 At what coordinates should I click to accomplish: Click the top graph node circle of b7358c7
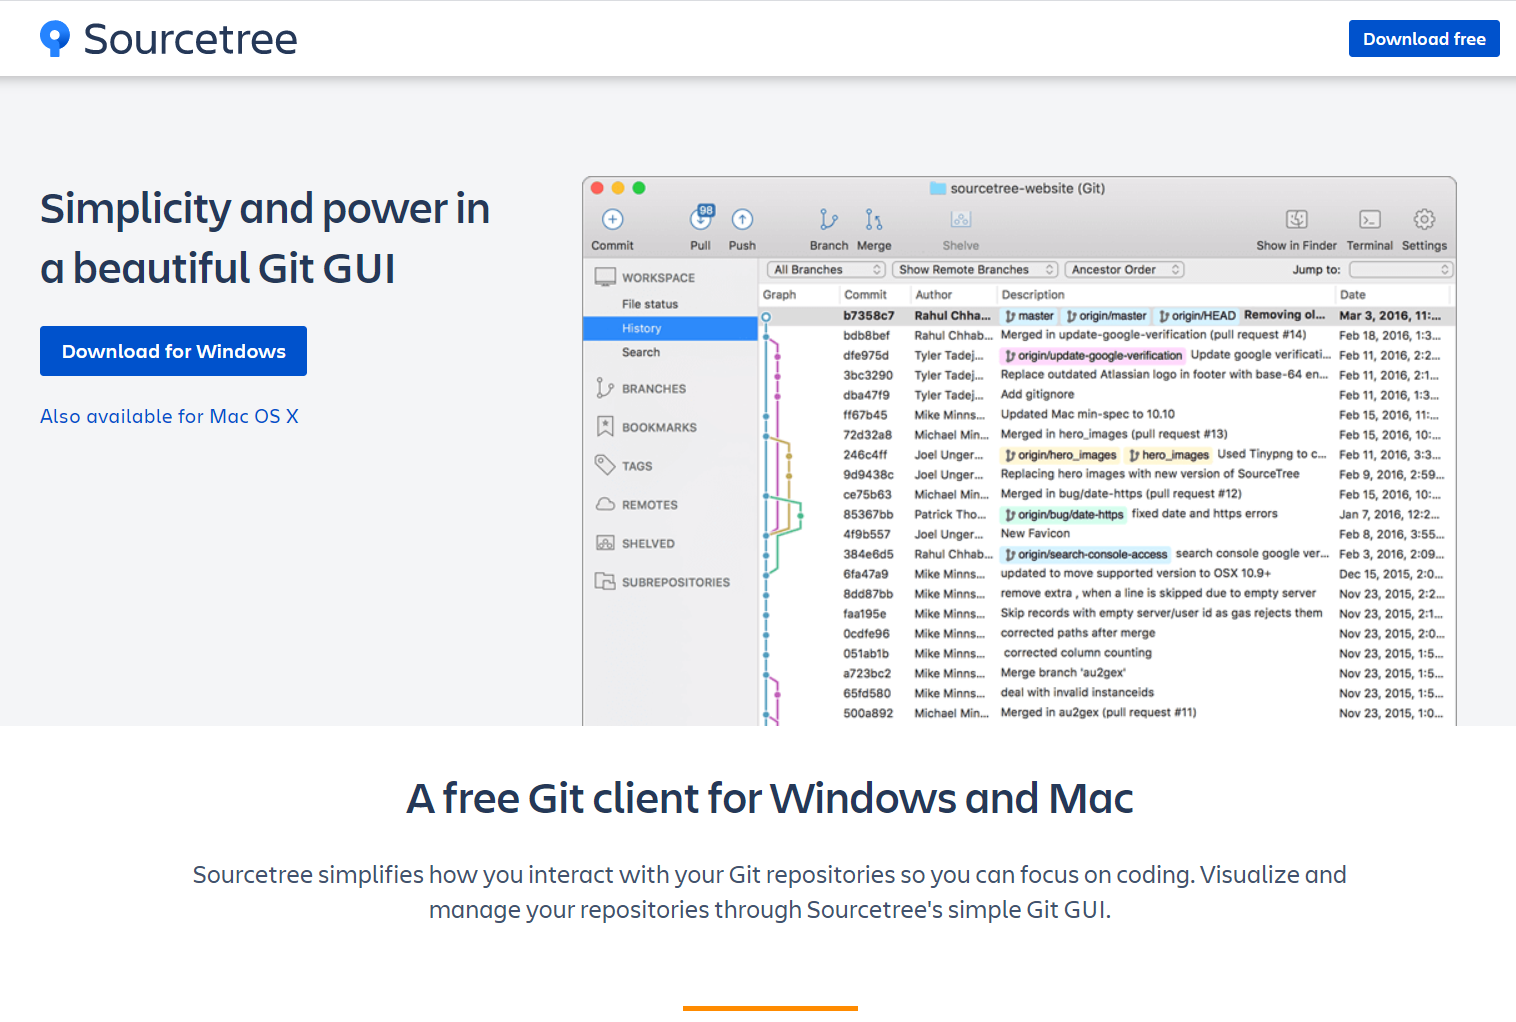pos(766,316)
